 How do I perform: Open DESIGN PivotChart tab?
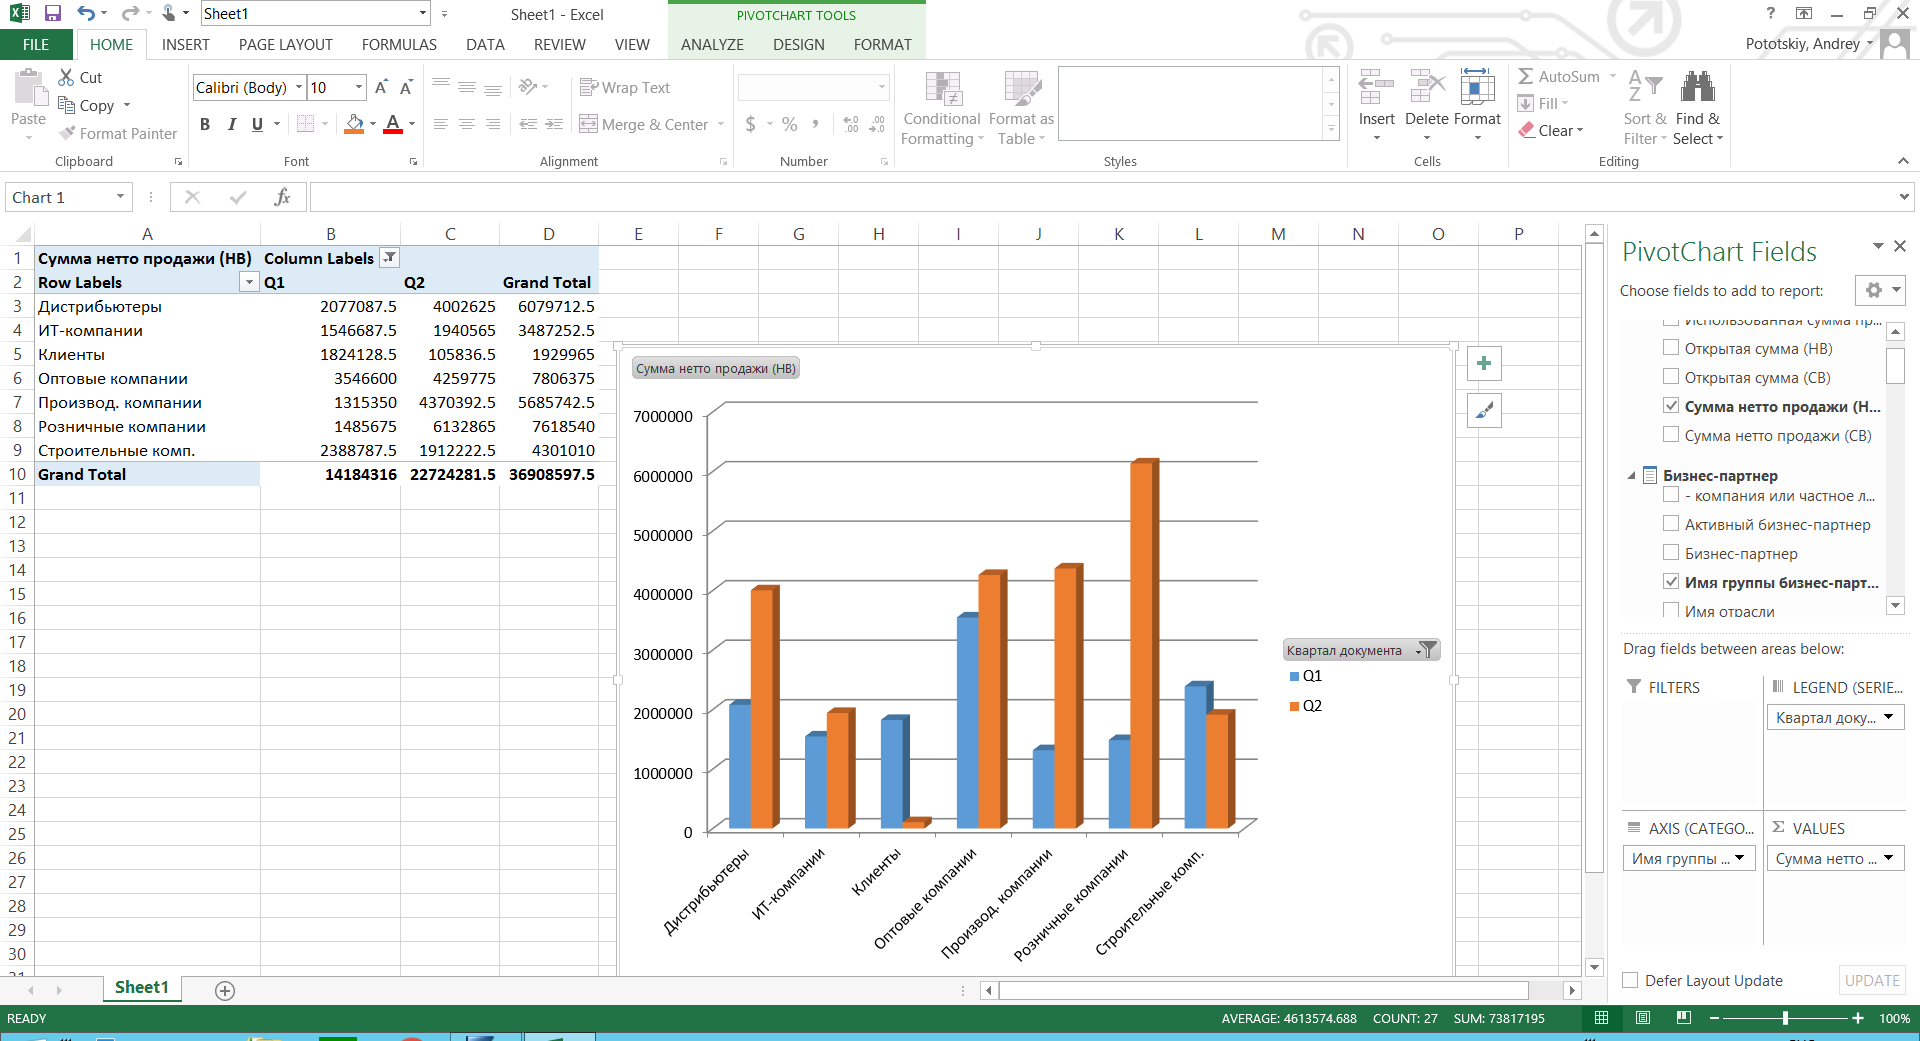point(798,45)
